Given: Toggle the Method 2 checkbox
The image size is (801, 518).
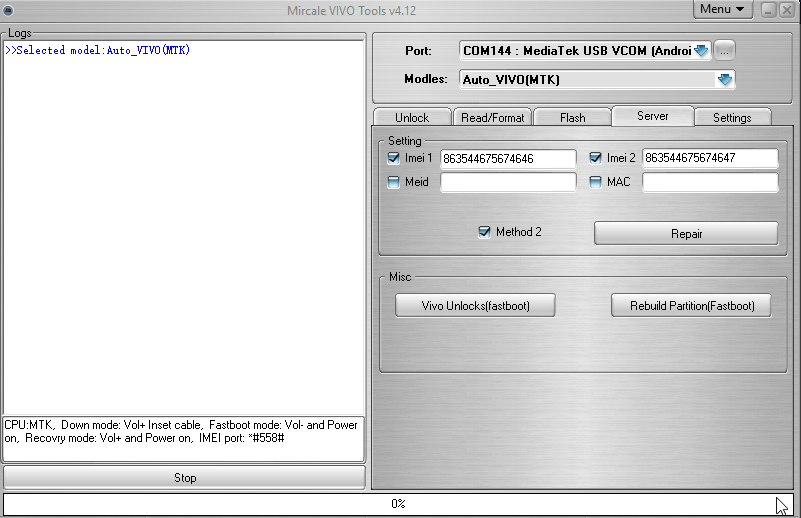Looking at the screenshot, I should coord(484,232).
